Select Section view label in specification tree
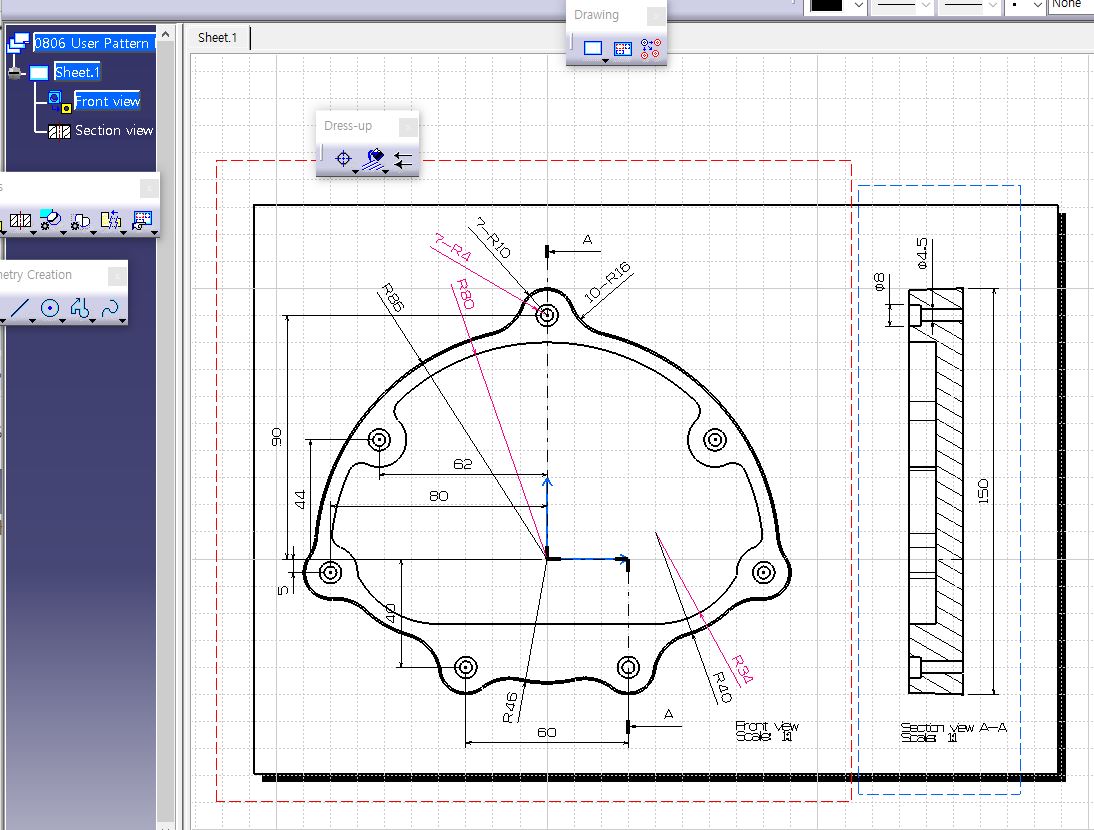Image resolution: width=1094 pixels, height=830 pixels. (114, 130)
